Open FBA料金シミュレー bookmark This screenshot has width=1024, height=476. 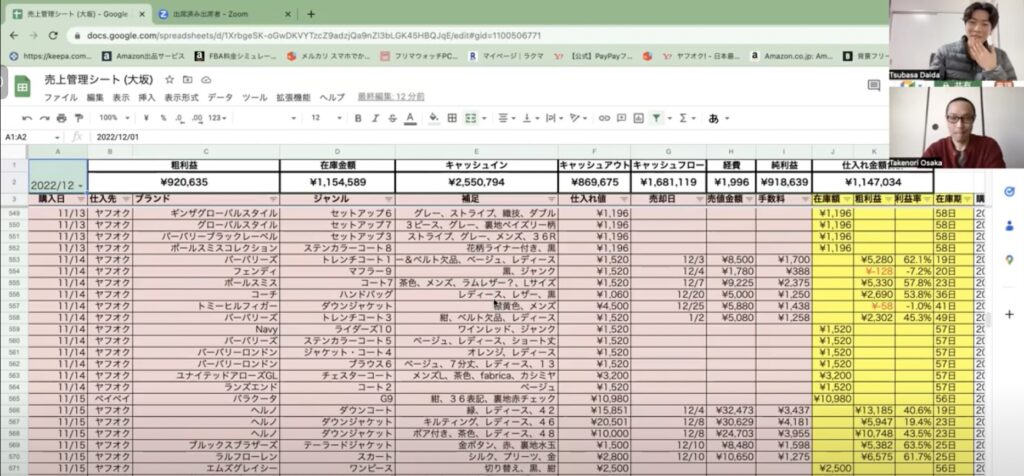click(236, 57)
